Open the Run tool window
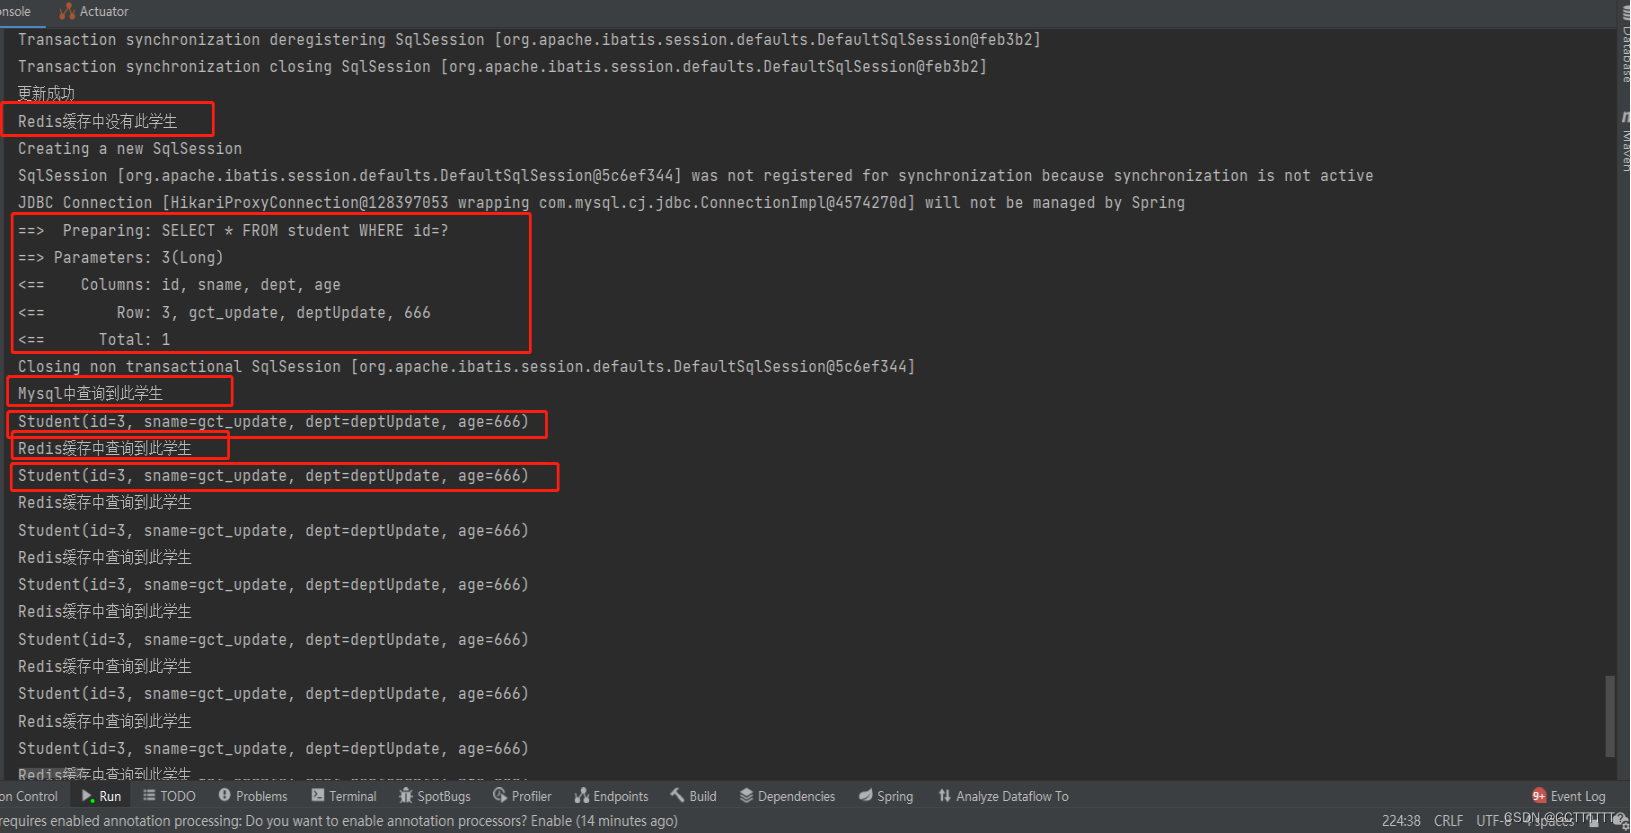The width and height of the screenshot is (1631, 833). pos(101,796)
